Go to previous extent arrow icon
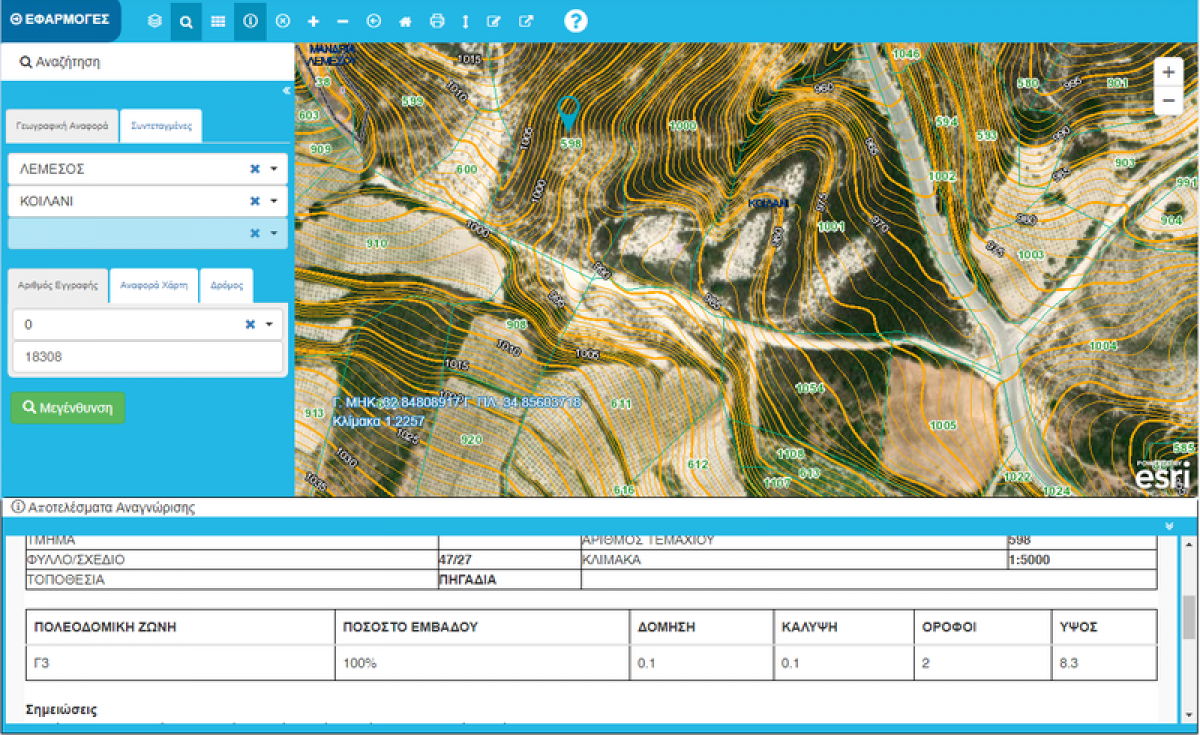The height and width of the screenshot is (735, 1200). click(374, 21)
